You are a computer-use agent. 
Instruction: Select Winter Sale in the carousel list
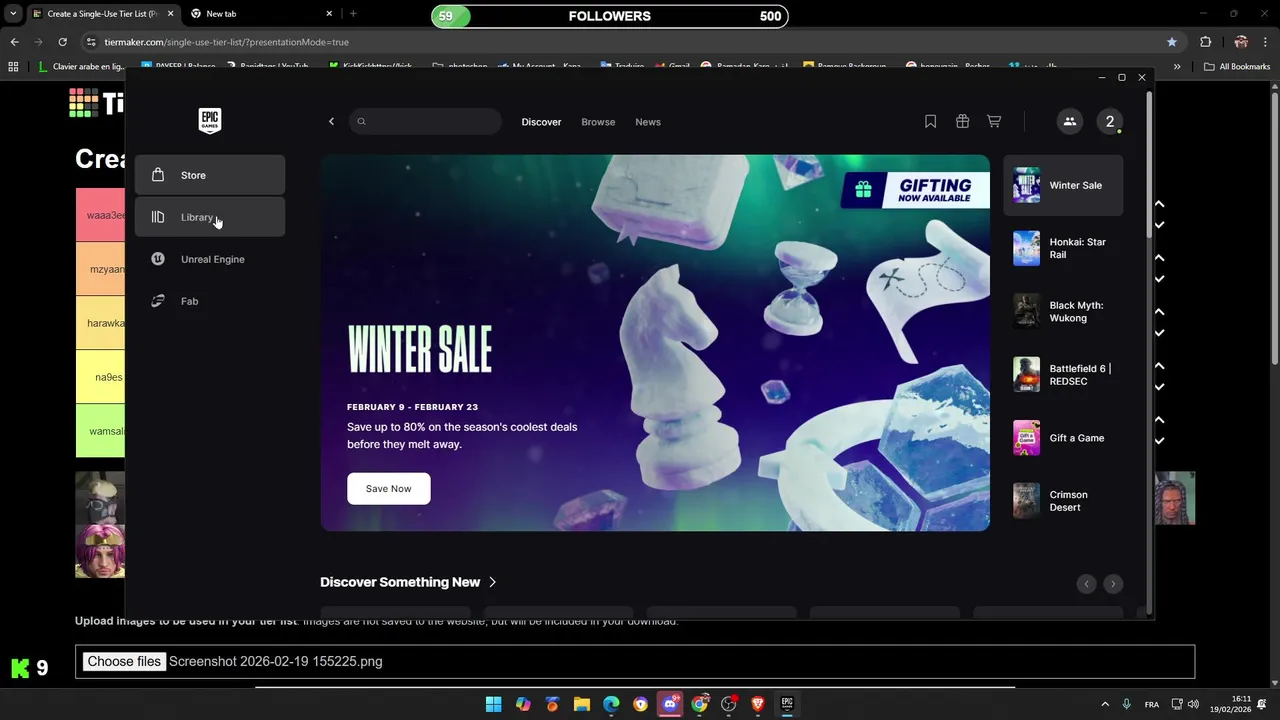click(x=1063, y=185)
